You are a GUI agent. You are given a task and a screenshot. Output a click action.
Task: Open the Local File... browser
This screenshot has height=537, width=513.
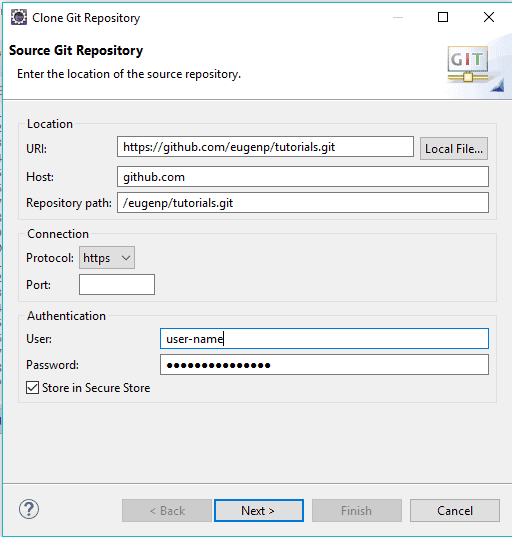(454, 149)
